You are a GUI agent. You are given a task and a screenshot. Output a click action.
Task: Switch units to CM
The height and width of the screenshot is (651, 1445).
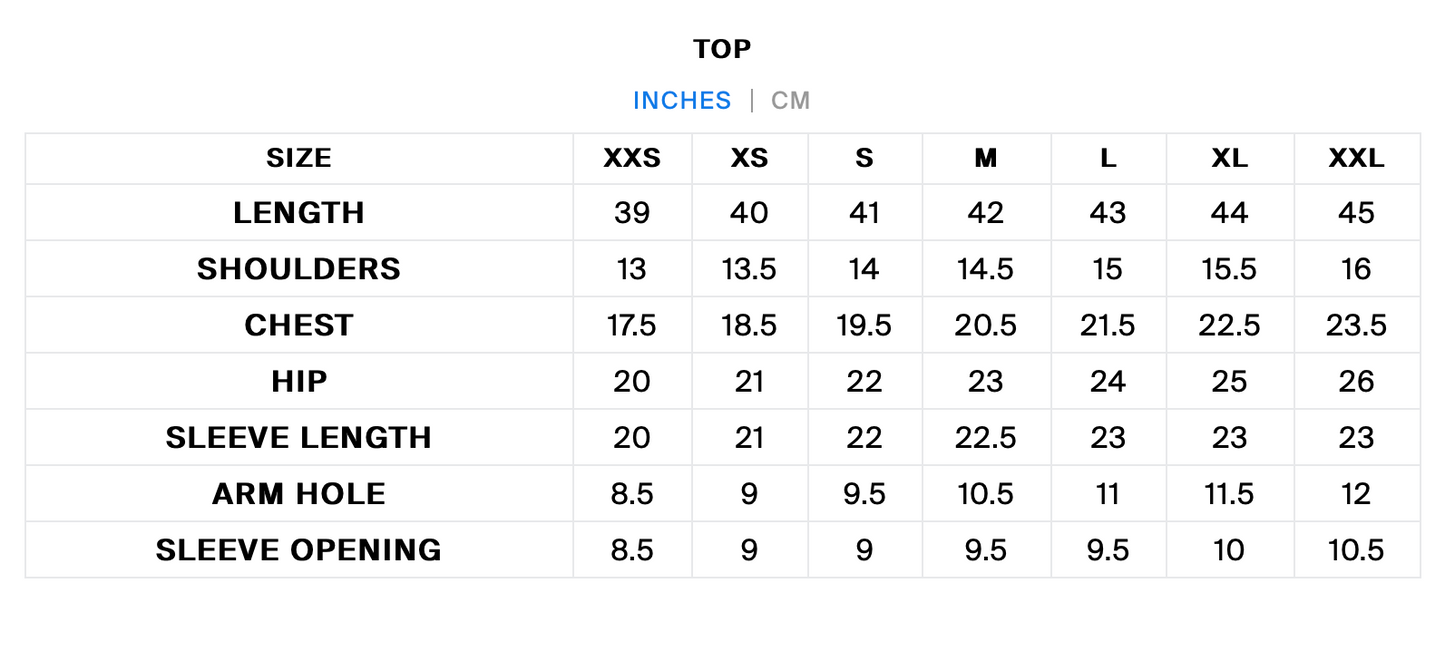click(790, 101)
